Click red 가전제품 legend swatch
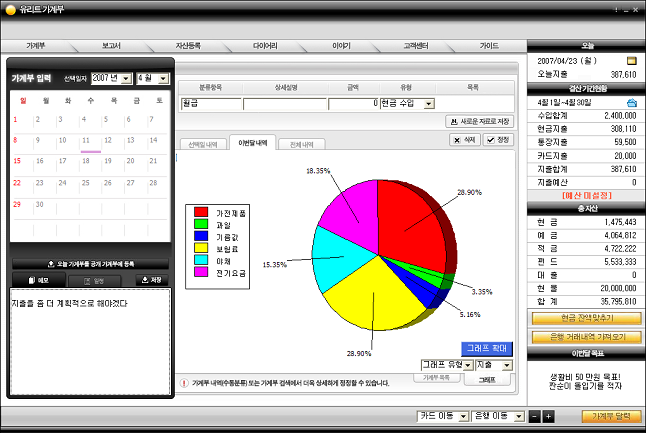 (x=201, y=212)
